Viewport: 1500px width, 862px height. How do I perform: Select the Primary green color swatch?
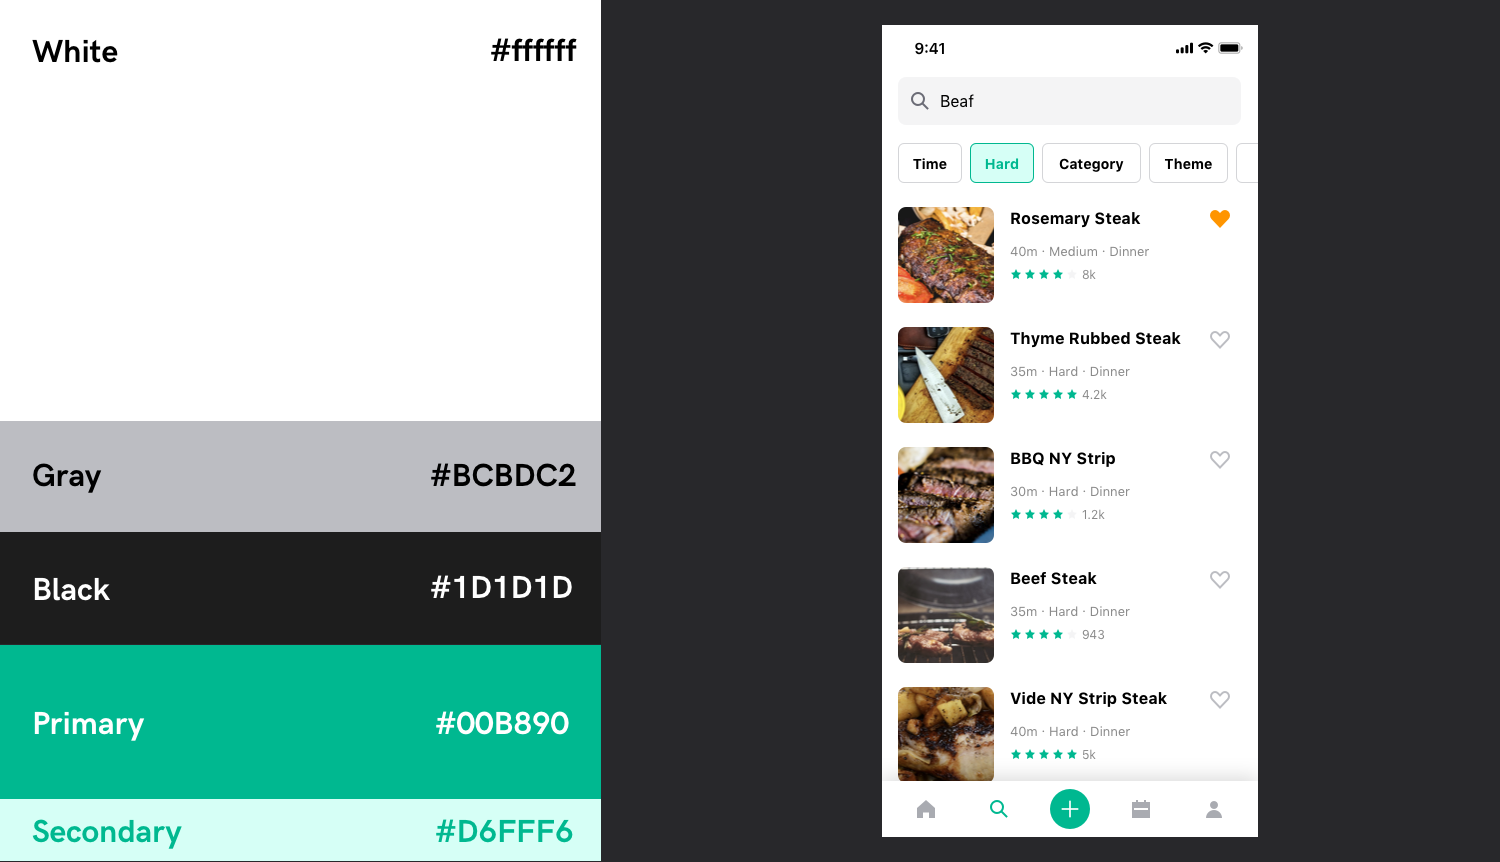pyautogui.click(x=300, y=722)
